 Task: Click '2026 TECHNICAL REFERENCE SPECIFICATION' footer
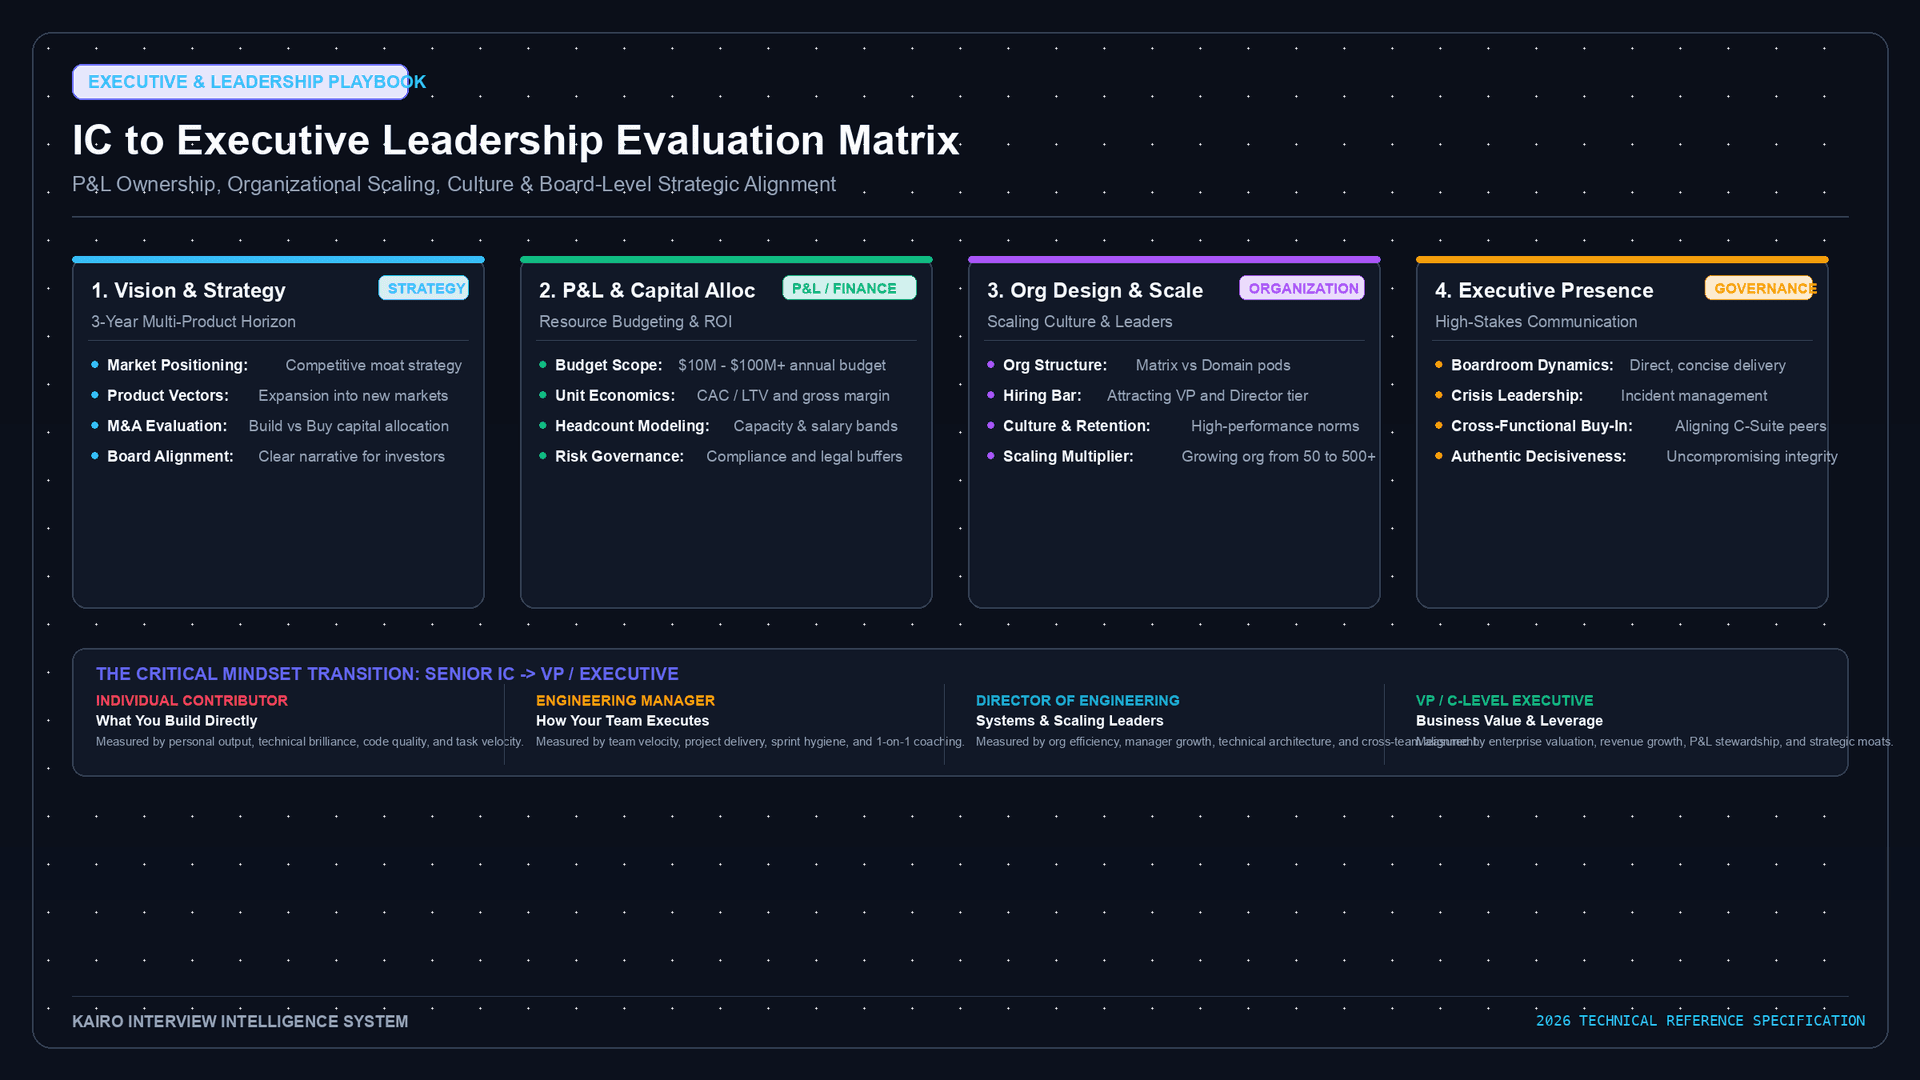1700,1021
